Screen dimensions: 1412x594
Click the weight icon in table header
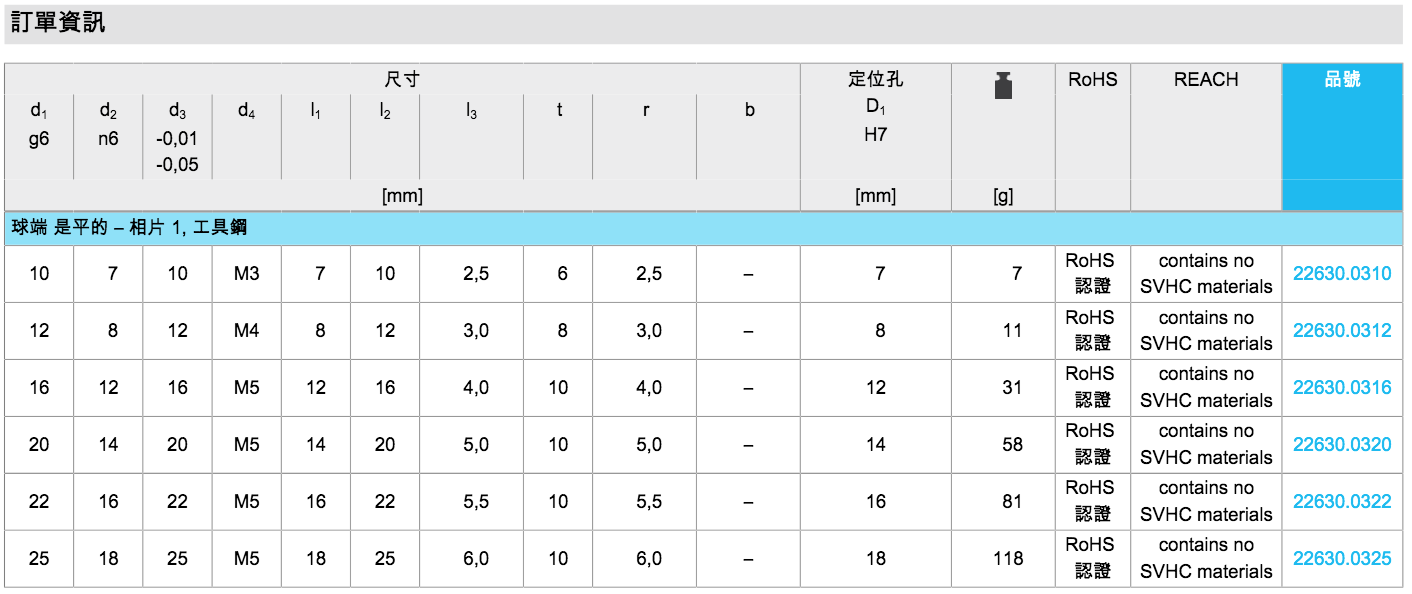click(x=1003, y=86)
